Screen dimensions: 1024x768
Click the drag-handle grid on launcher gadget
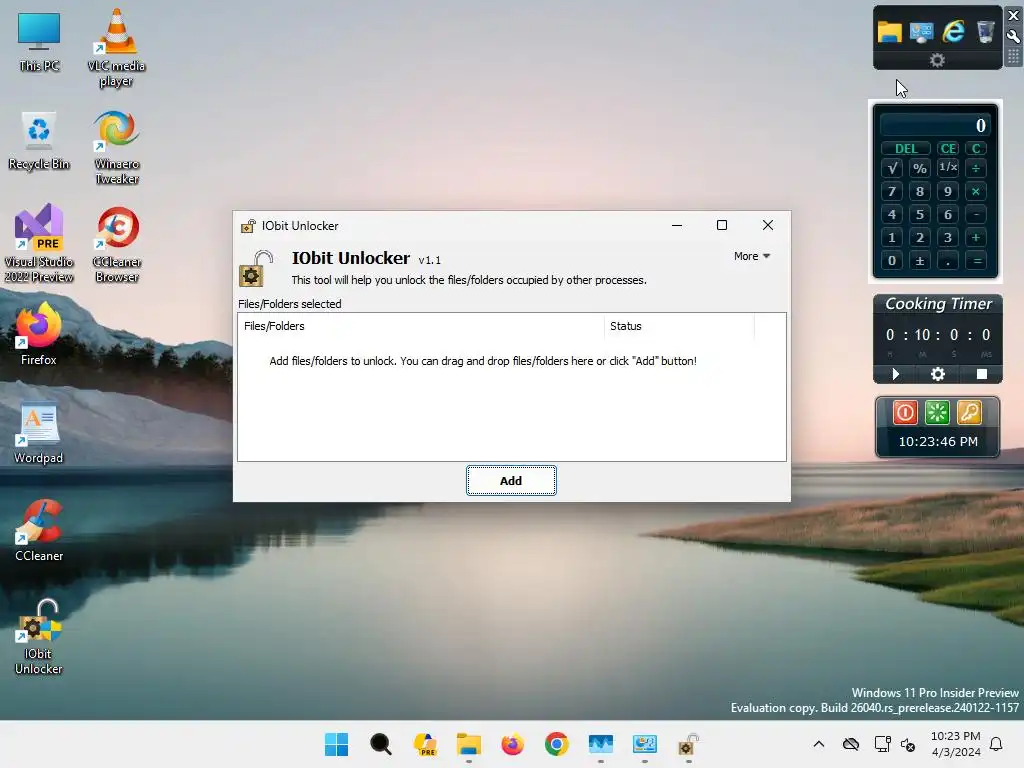point(1014,57)
